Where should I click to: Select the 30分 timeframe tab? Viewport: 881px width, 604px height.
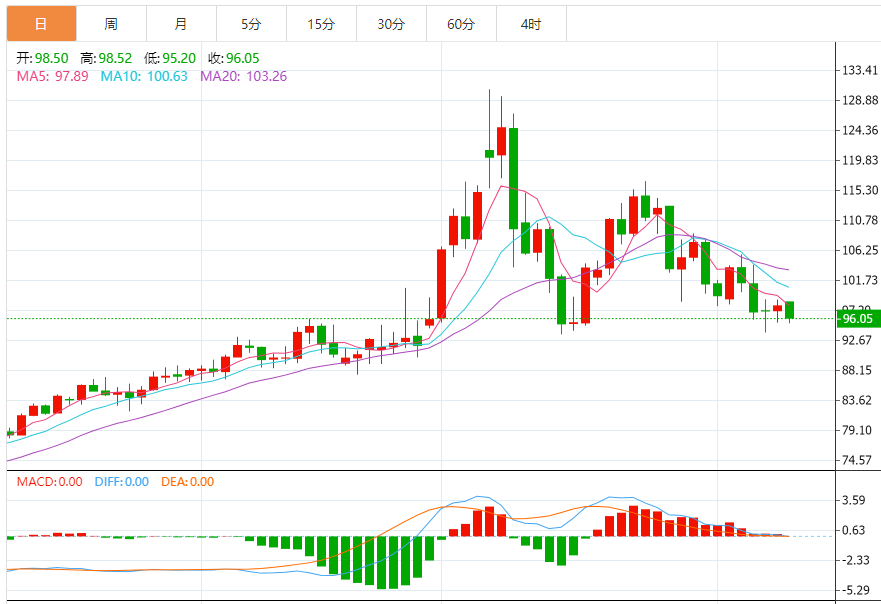391,23
